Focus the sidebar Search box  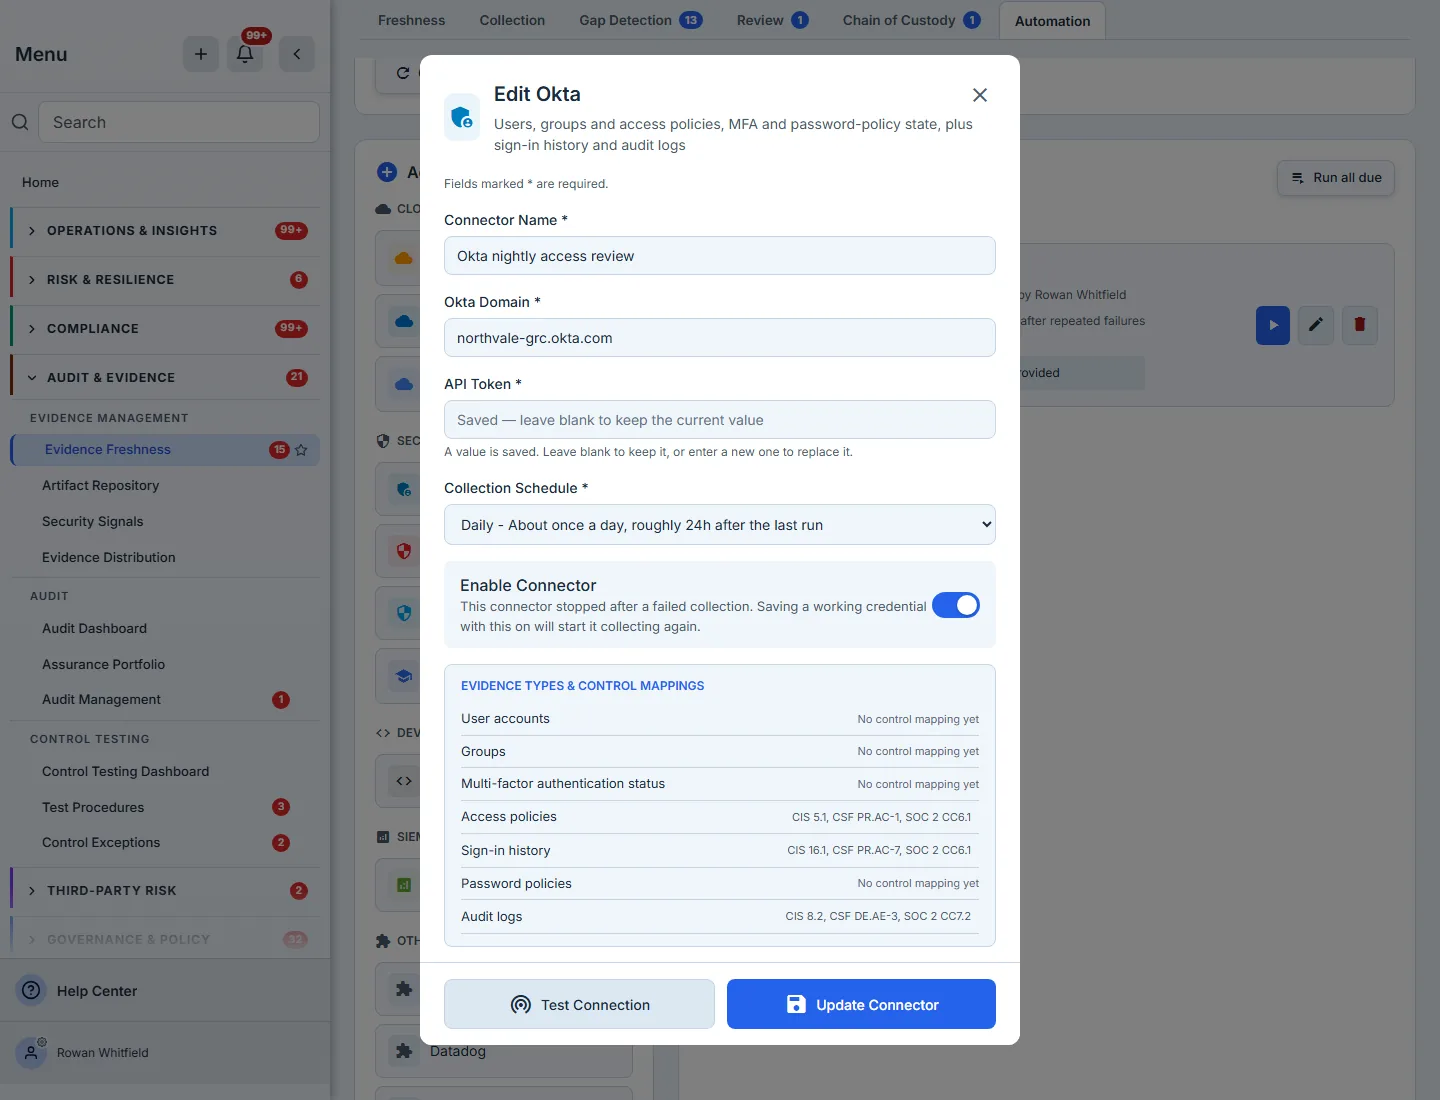[x=179, y=122]
